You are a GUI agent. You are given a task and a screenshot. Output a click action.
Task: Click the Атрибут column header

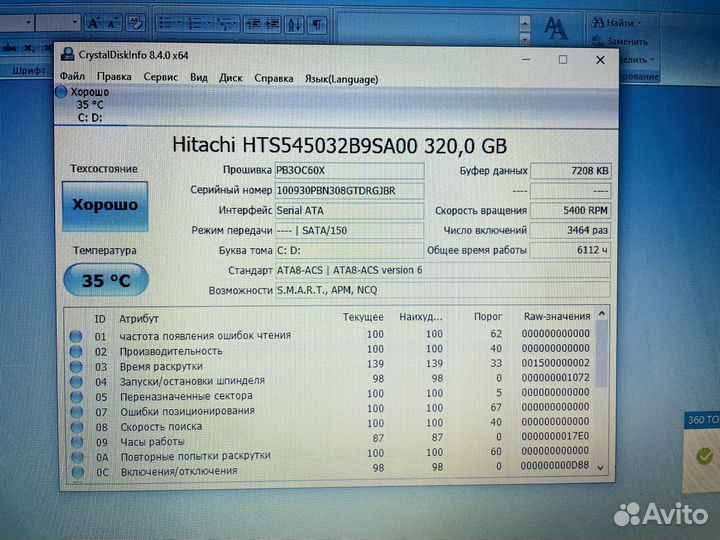(139, 319)
